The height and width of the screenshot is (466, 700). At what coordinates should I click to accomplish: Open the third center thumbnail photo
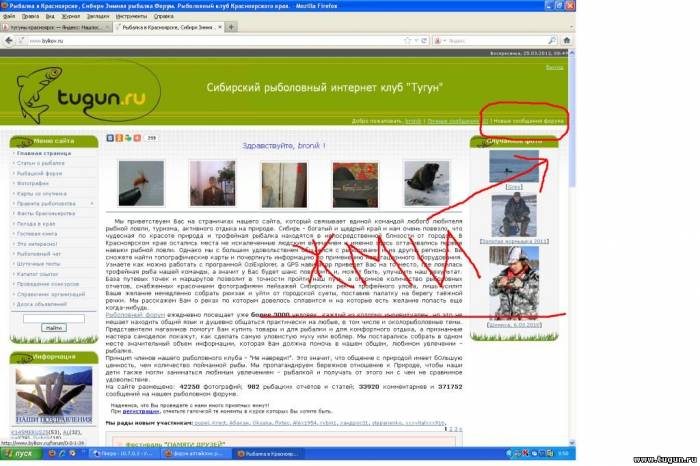284,184
